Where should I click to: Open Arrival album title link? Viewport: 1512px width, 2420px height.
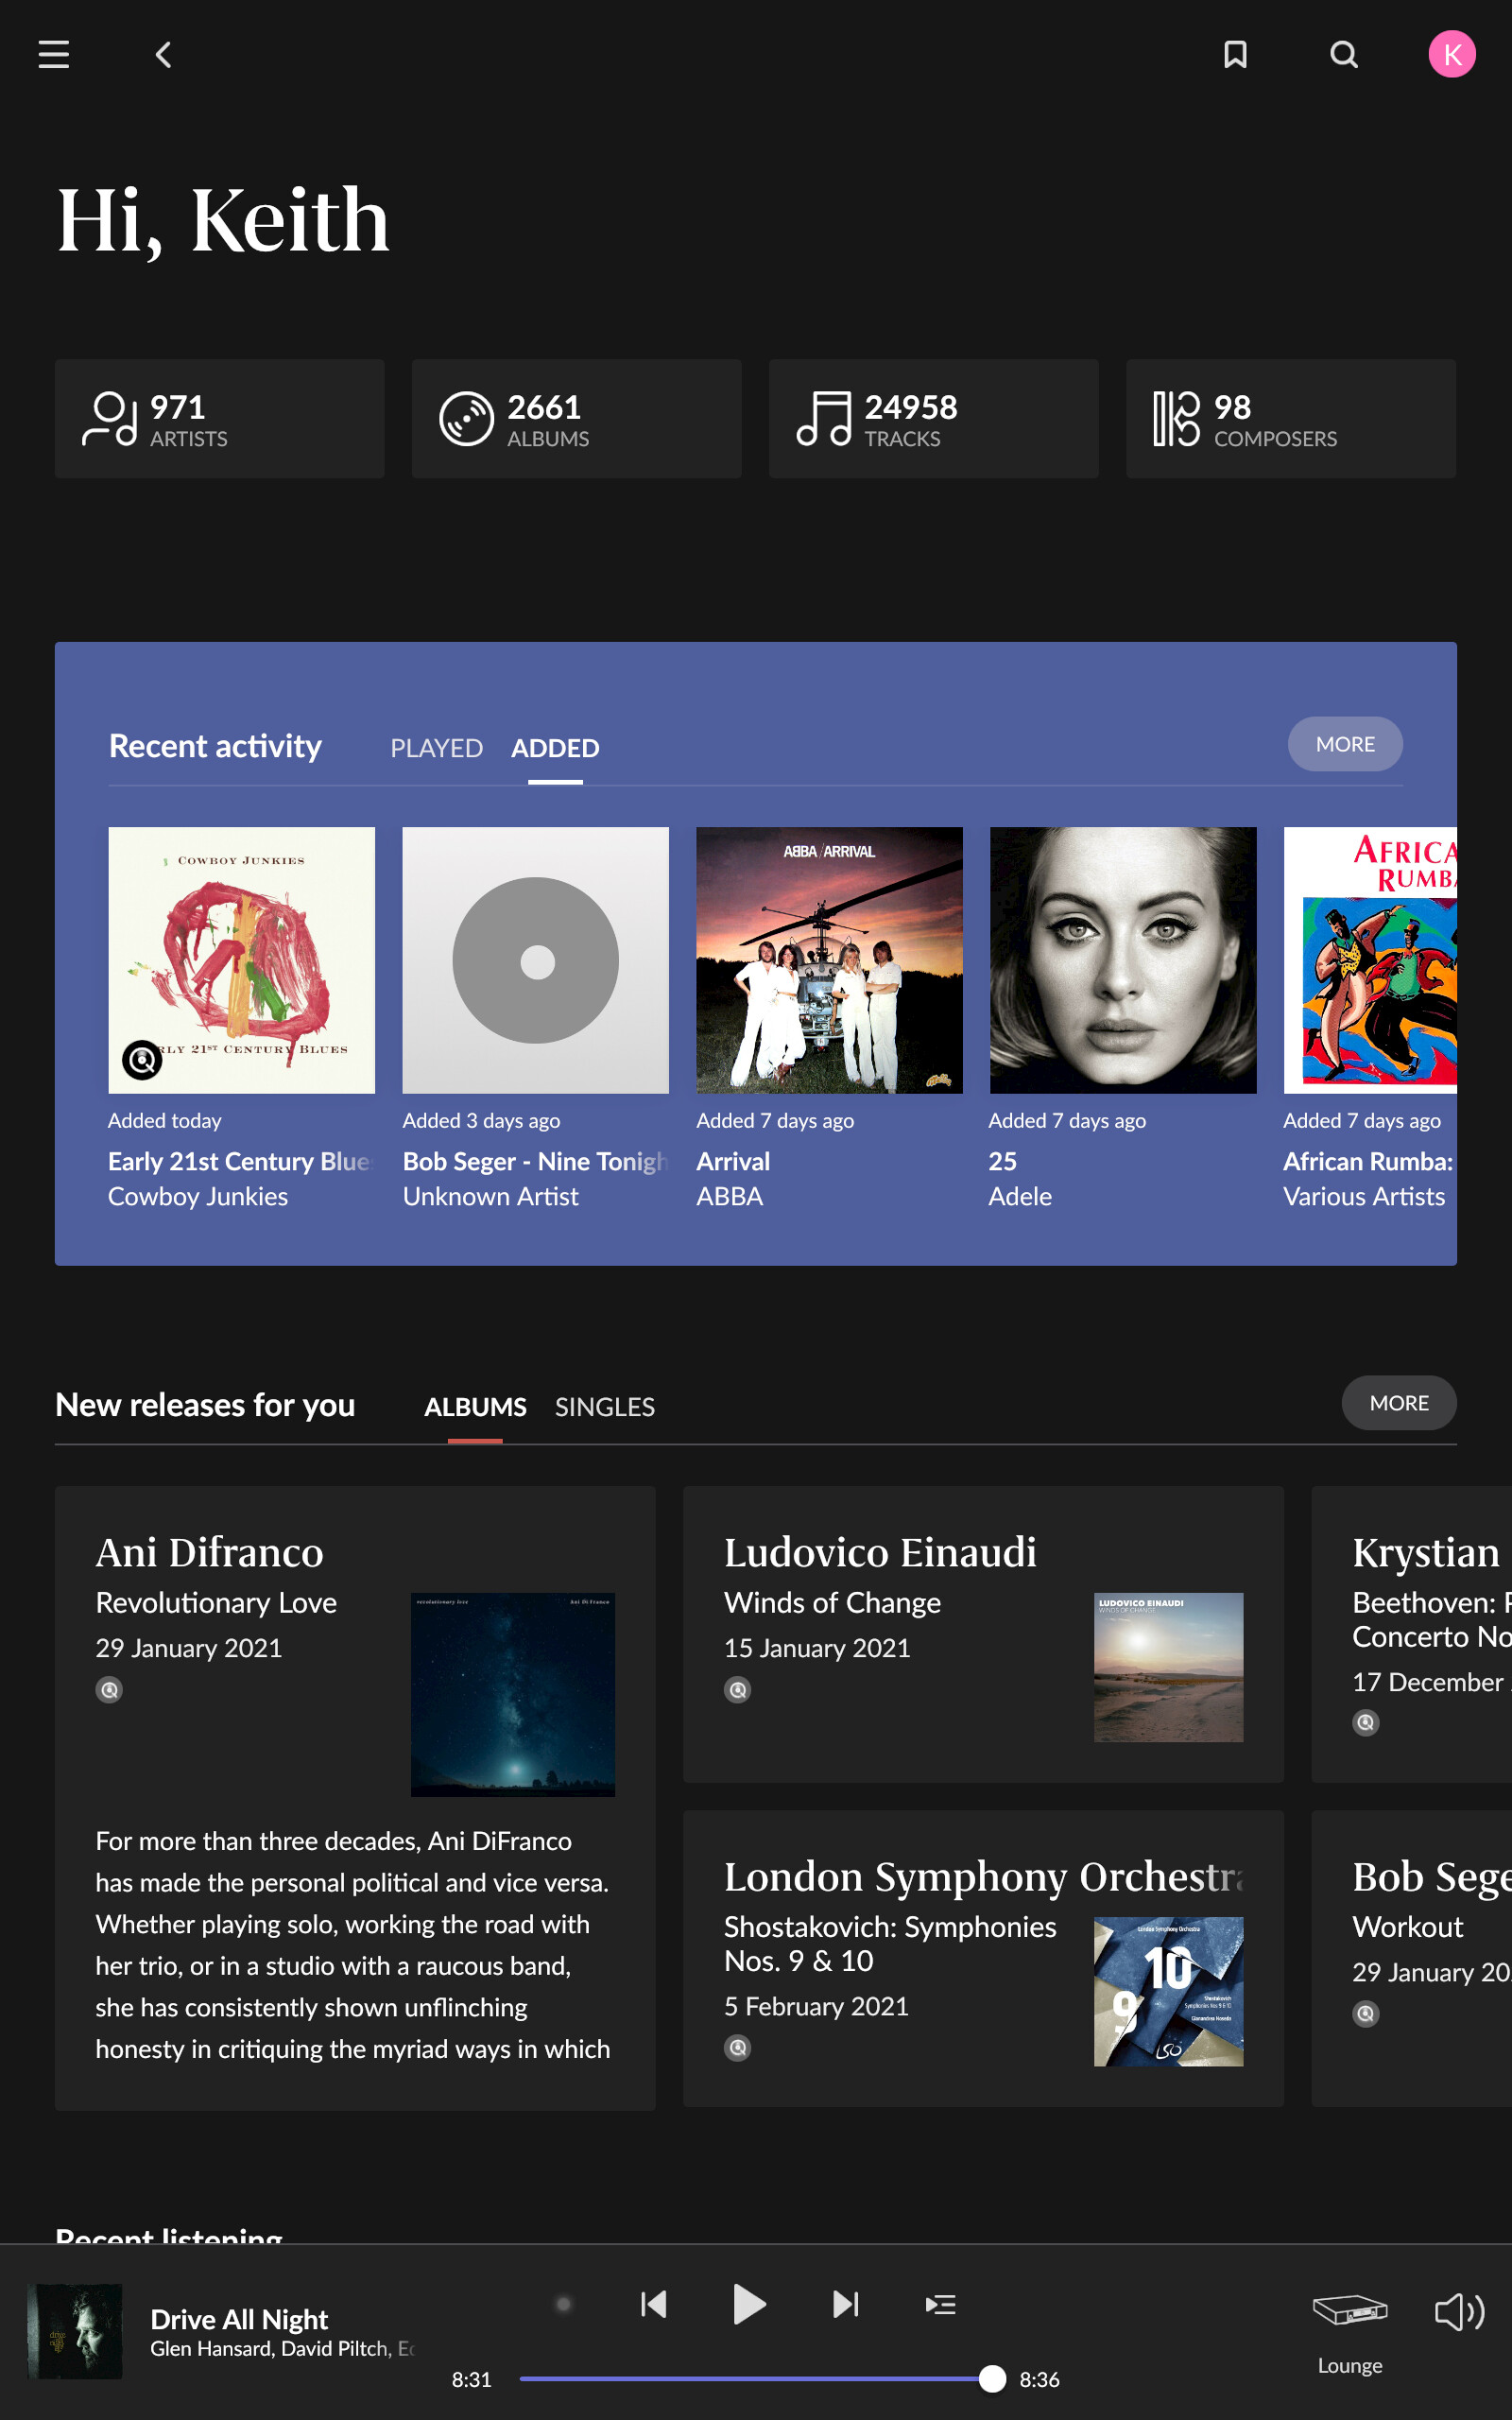point(733,1161)
